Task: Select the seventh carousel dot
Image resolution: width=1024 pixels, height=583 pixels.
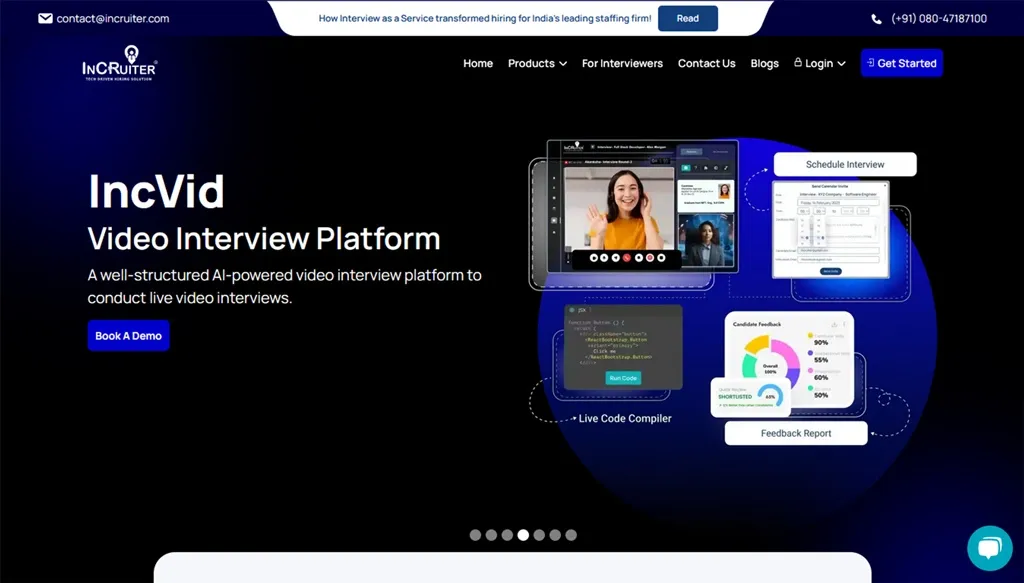Action: tap(571, 535)
